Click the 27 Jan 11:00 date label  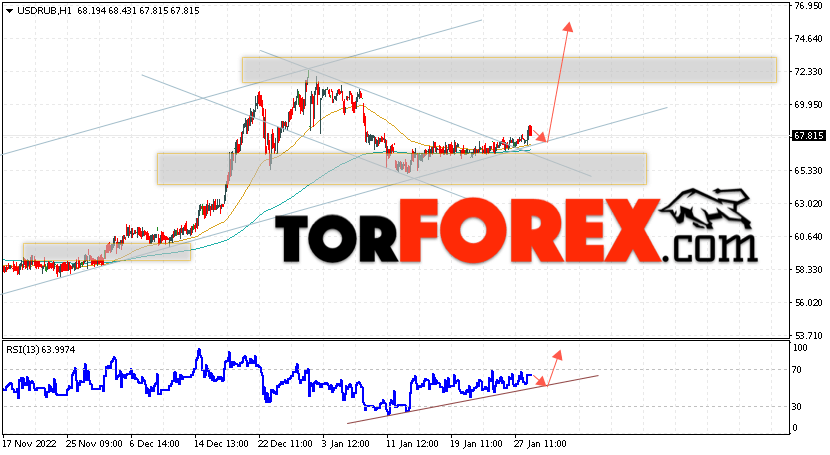(x=540, y=443)
